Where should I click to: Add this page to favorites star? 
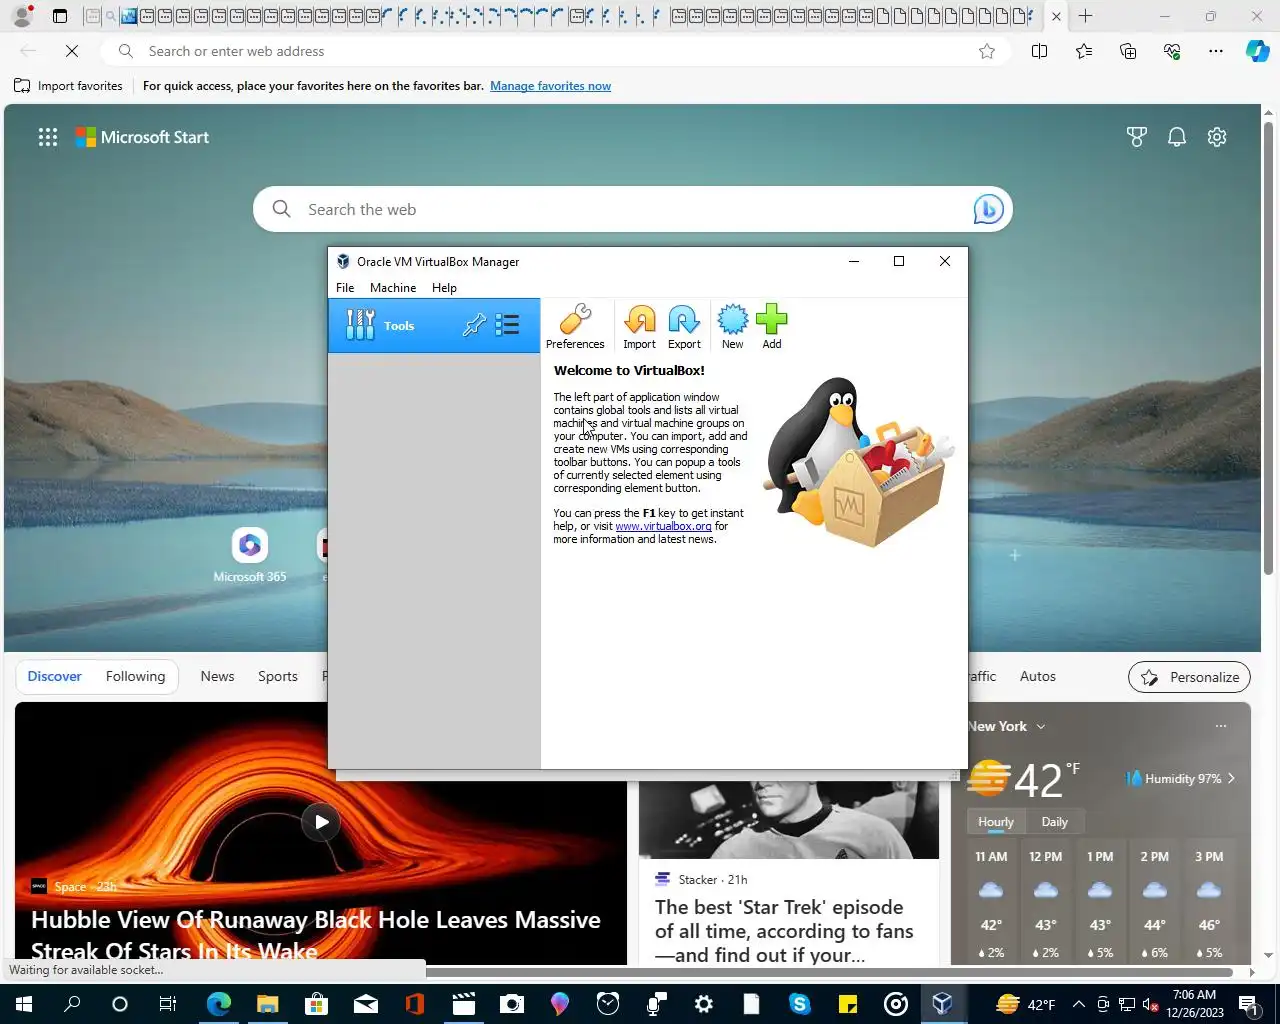pos(987,51)
